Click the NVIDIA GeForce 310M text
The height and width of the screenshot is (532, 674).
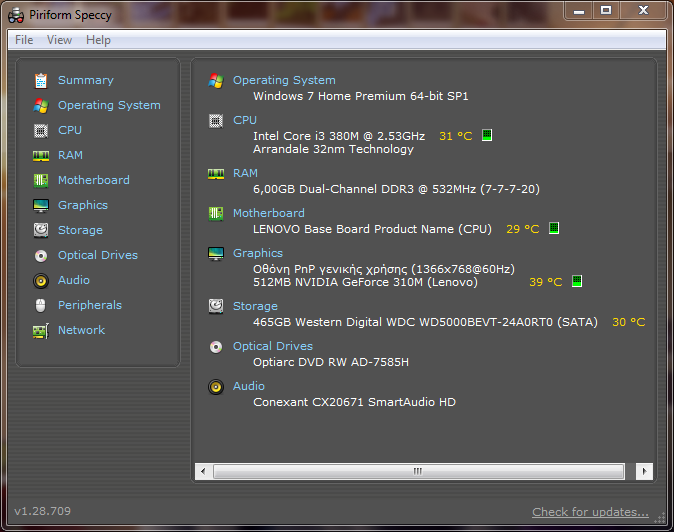pos(365,282)
